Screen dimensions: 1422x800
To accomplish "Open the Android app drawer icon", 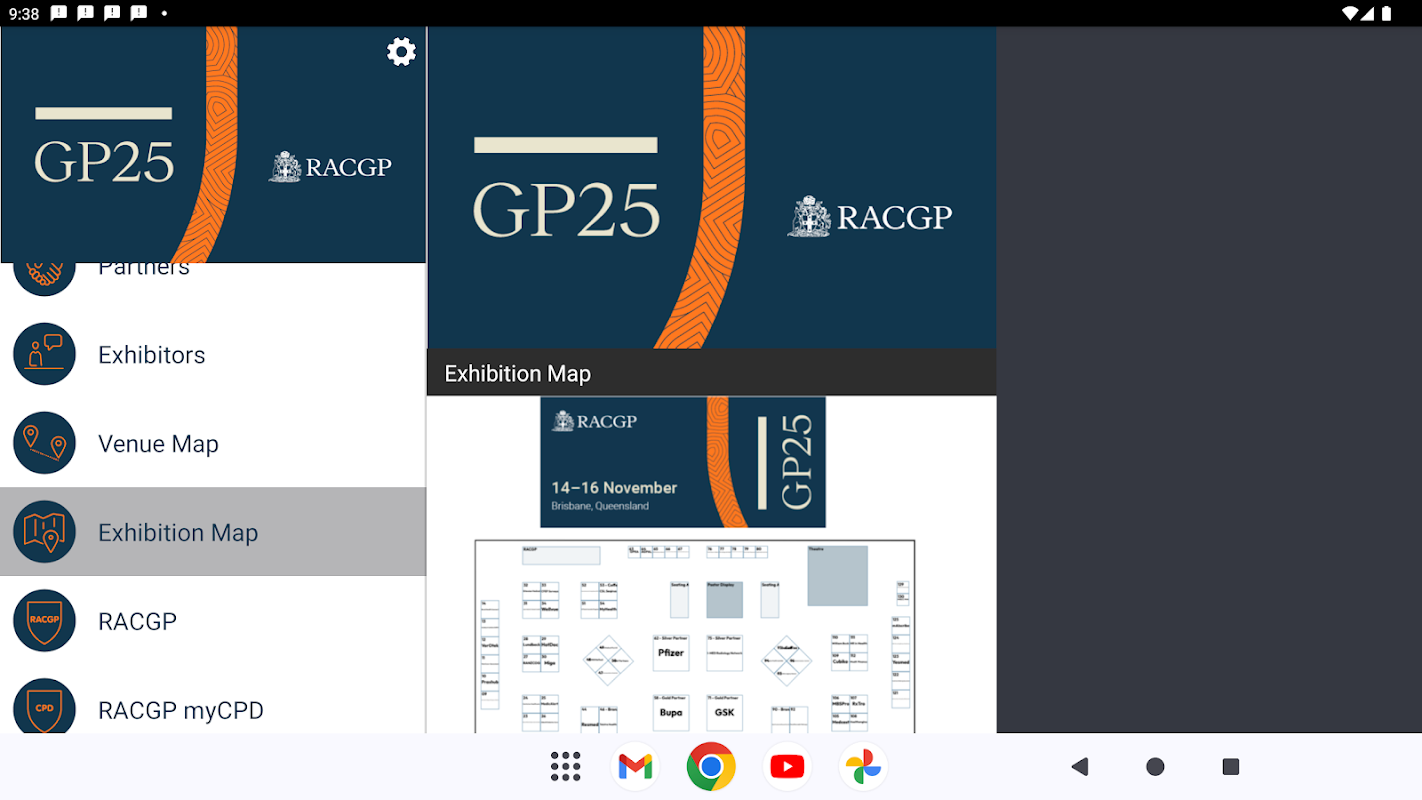I will click(x=566, y=767).
